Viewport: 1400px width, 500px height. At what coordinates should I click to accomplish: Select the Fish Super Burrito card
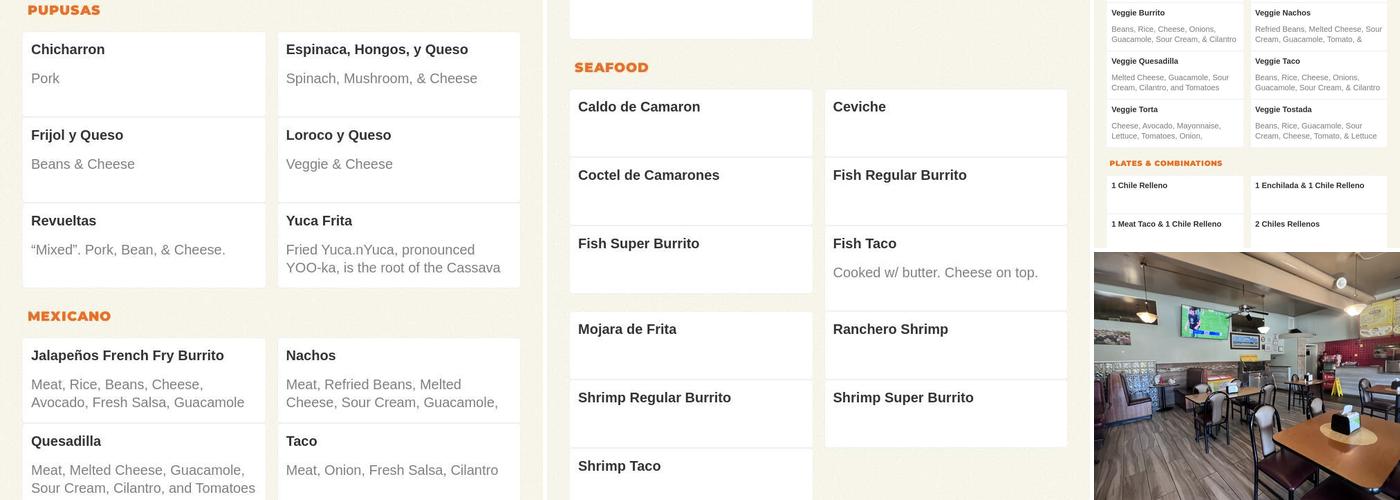coord(691,258)
